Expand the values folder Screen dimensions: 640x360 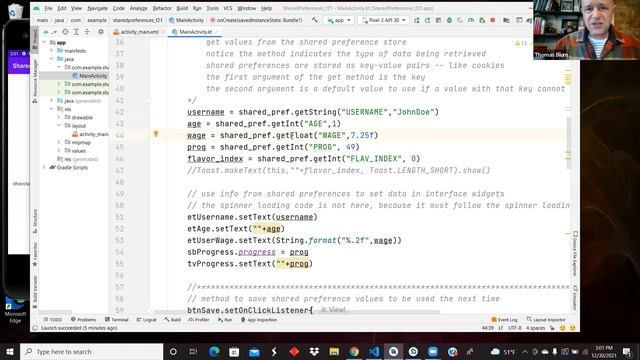[59, 151]
